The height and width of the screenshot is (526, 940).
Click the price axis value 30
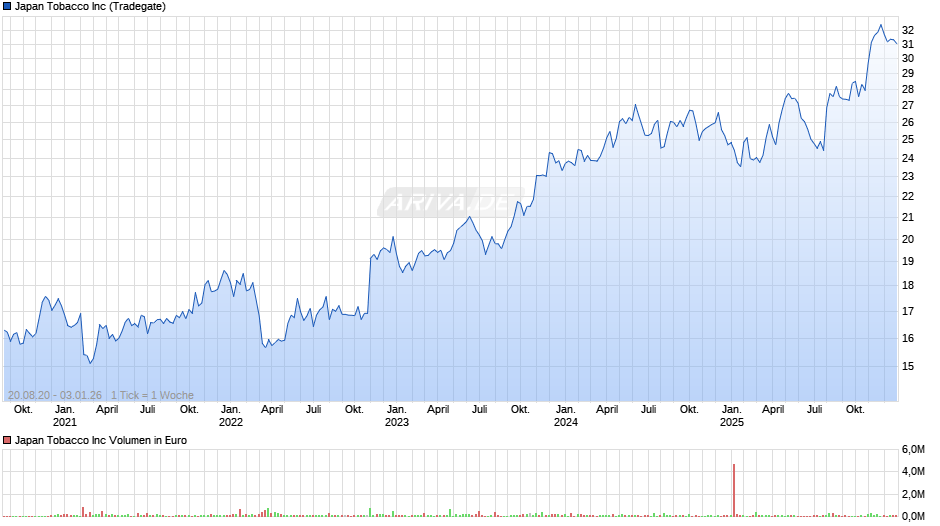(x=908, y=59)
